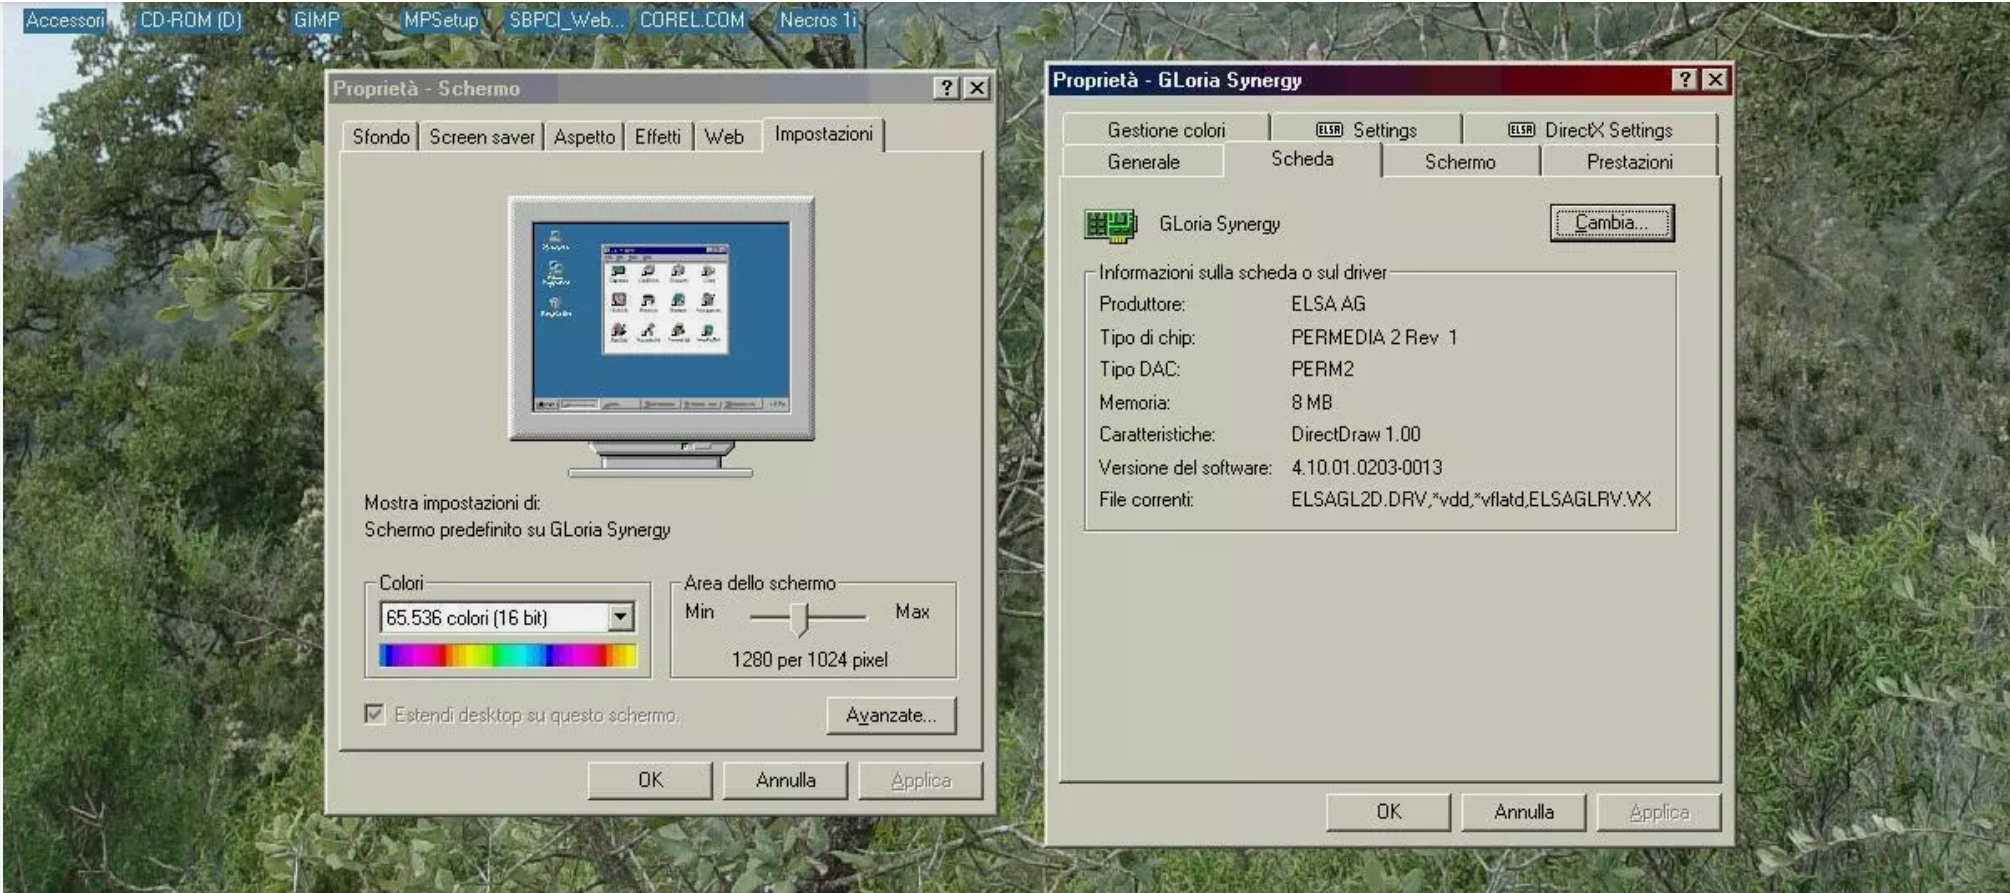Click help button in Proprietà - Schermo window
The image size is (2010, 893).
(946, 88)
